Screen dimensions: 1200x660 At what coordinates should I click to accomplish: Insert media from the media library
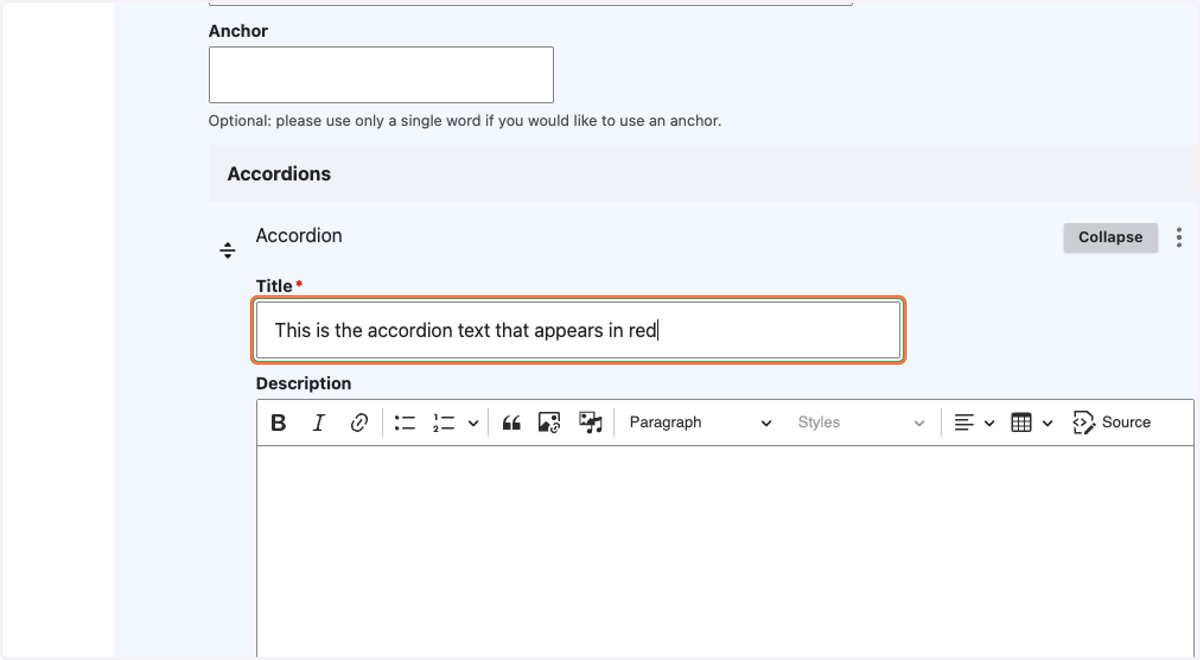coord(590,423)
